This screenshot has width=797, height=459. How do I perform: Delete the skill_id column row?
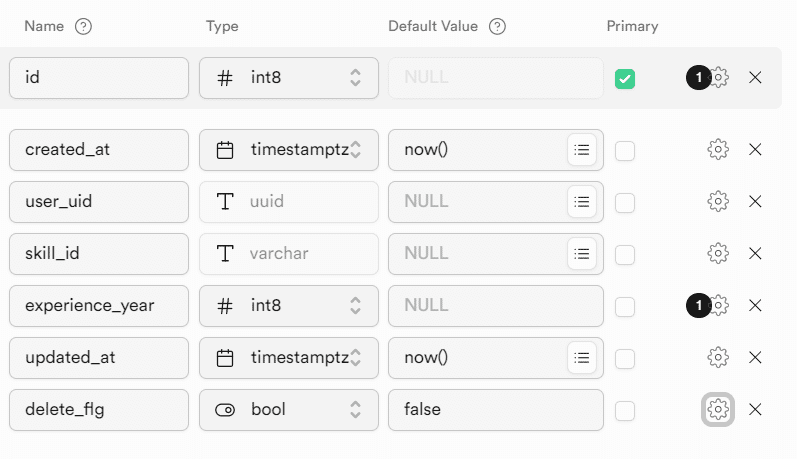point(755,254)
